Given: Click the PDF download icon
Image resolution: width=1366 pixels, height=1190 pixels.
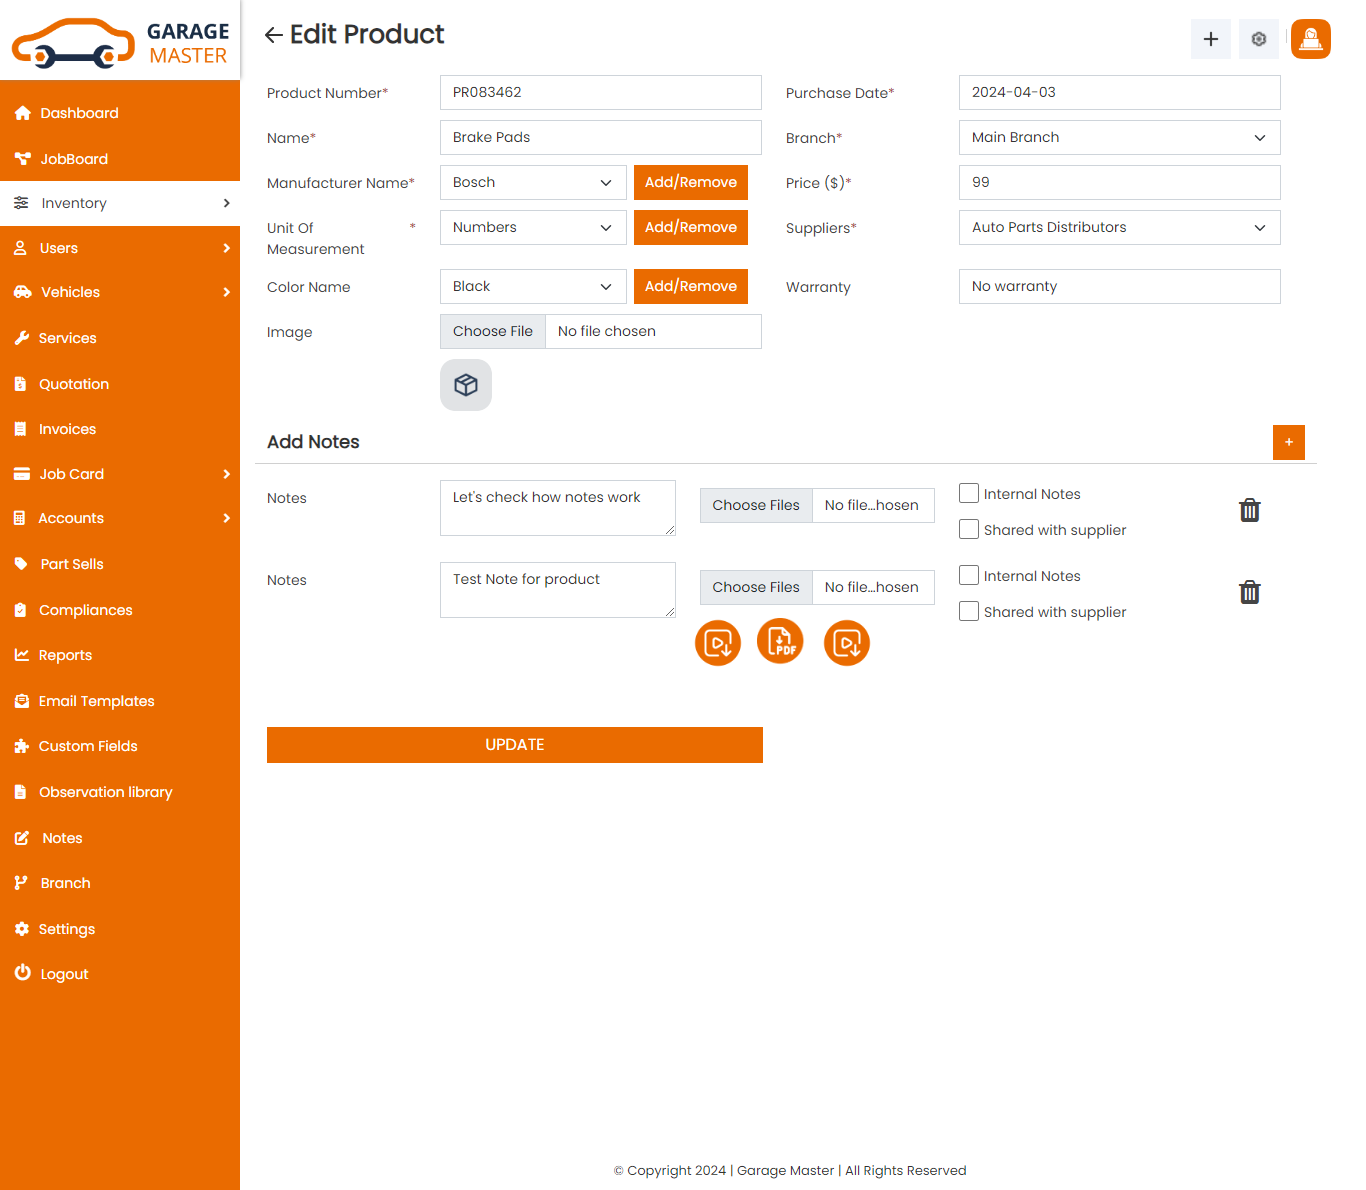Looking at the screenshot, I should coord(780,642).
